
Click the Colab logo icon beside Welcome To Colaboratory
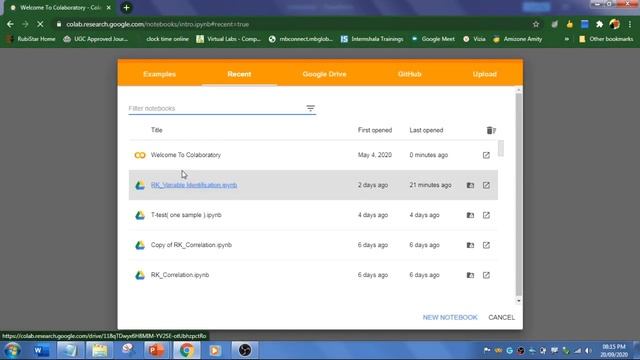pos(140,155)
